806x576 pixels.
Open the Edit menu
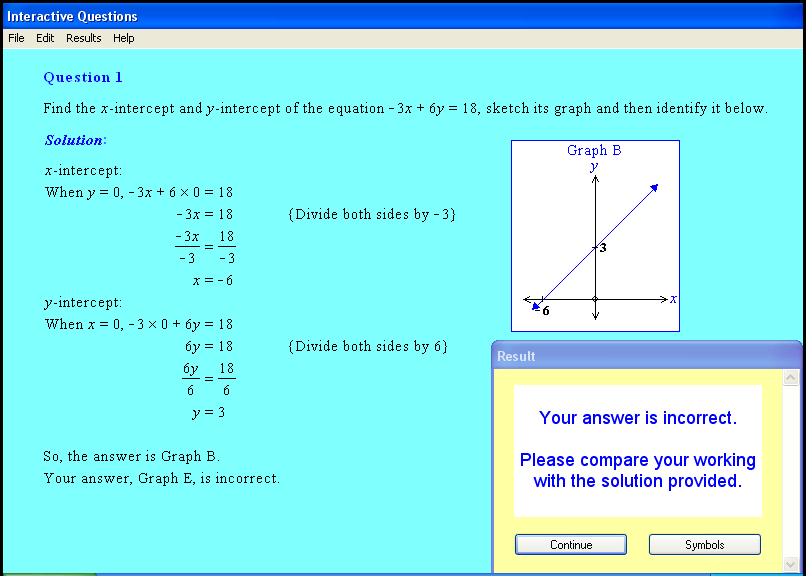[45, 38]
